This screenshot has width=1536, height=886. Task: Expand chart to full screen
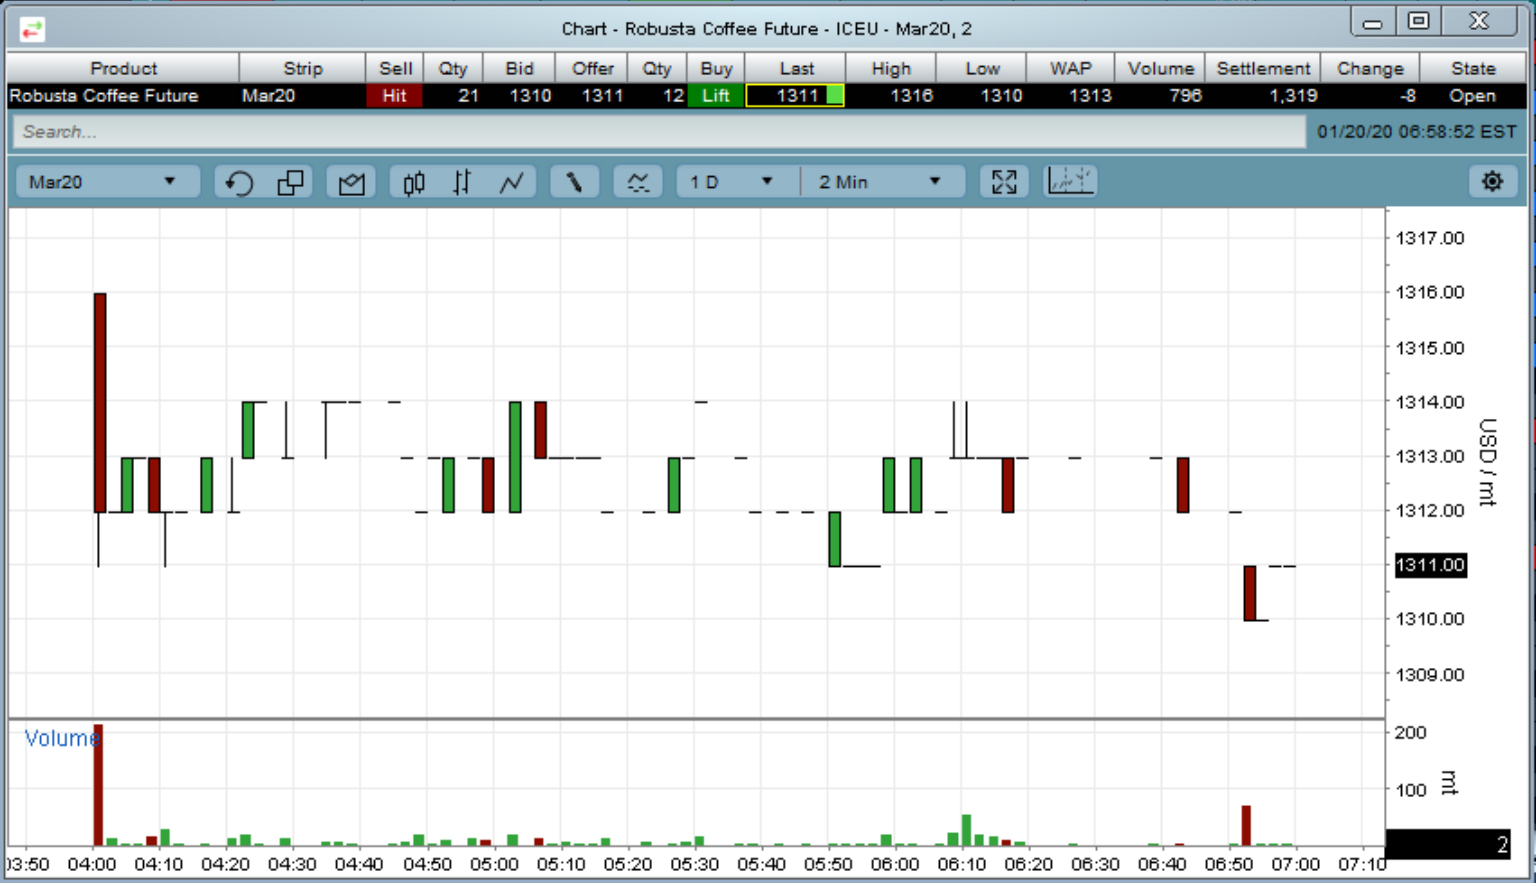coord(1004,182)
